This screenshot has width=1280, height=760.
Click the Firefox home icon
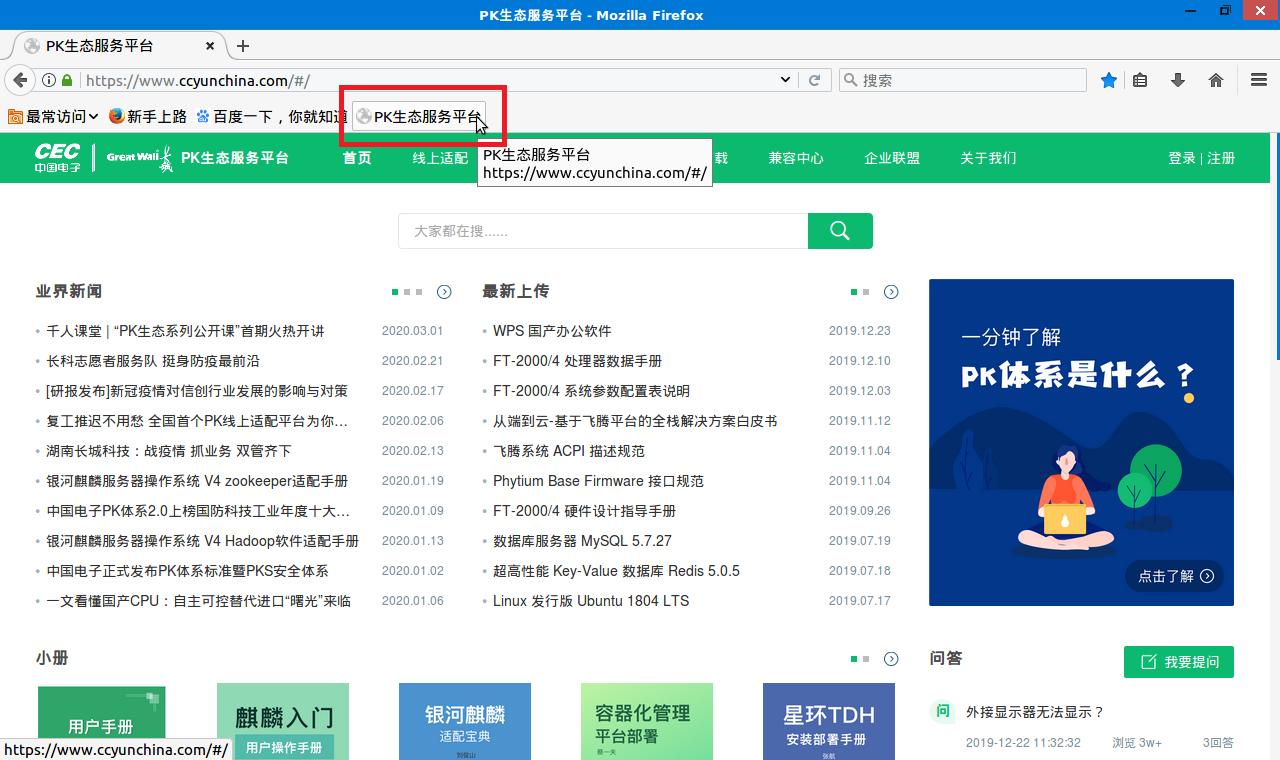(x=1214, y=79)
